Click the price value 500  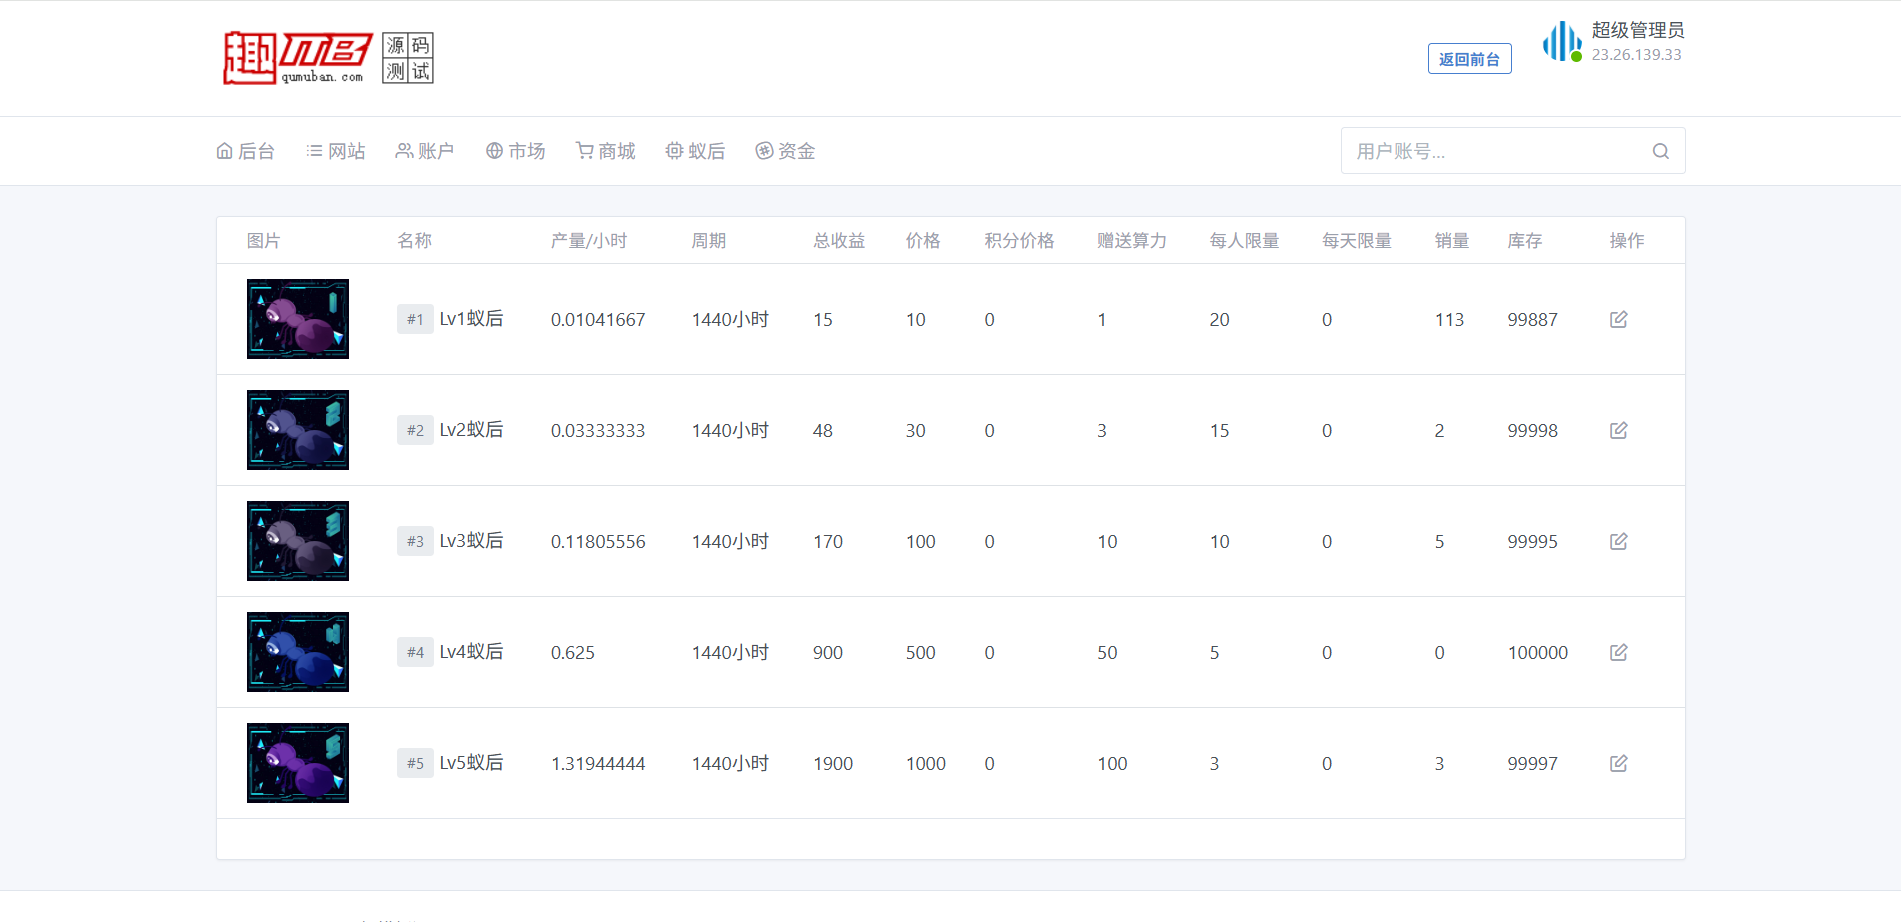[x=921, y=653]
